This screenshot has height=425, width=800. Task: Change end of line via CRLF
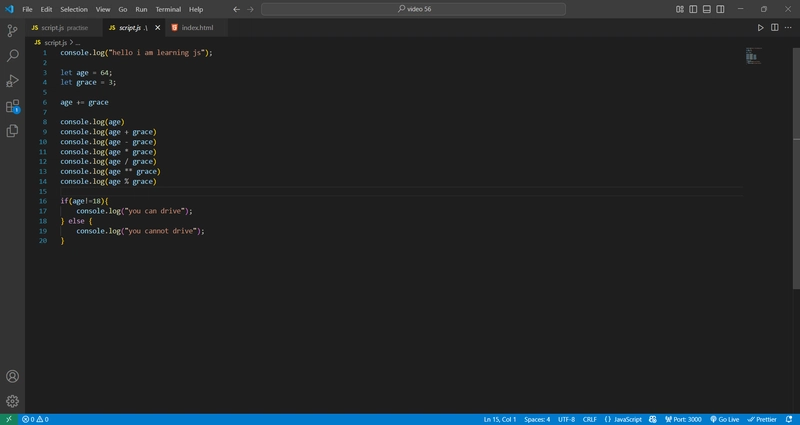point(590,419)
